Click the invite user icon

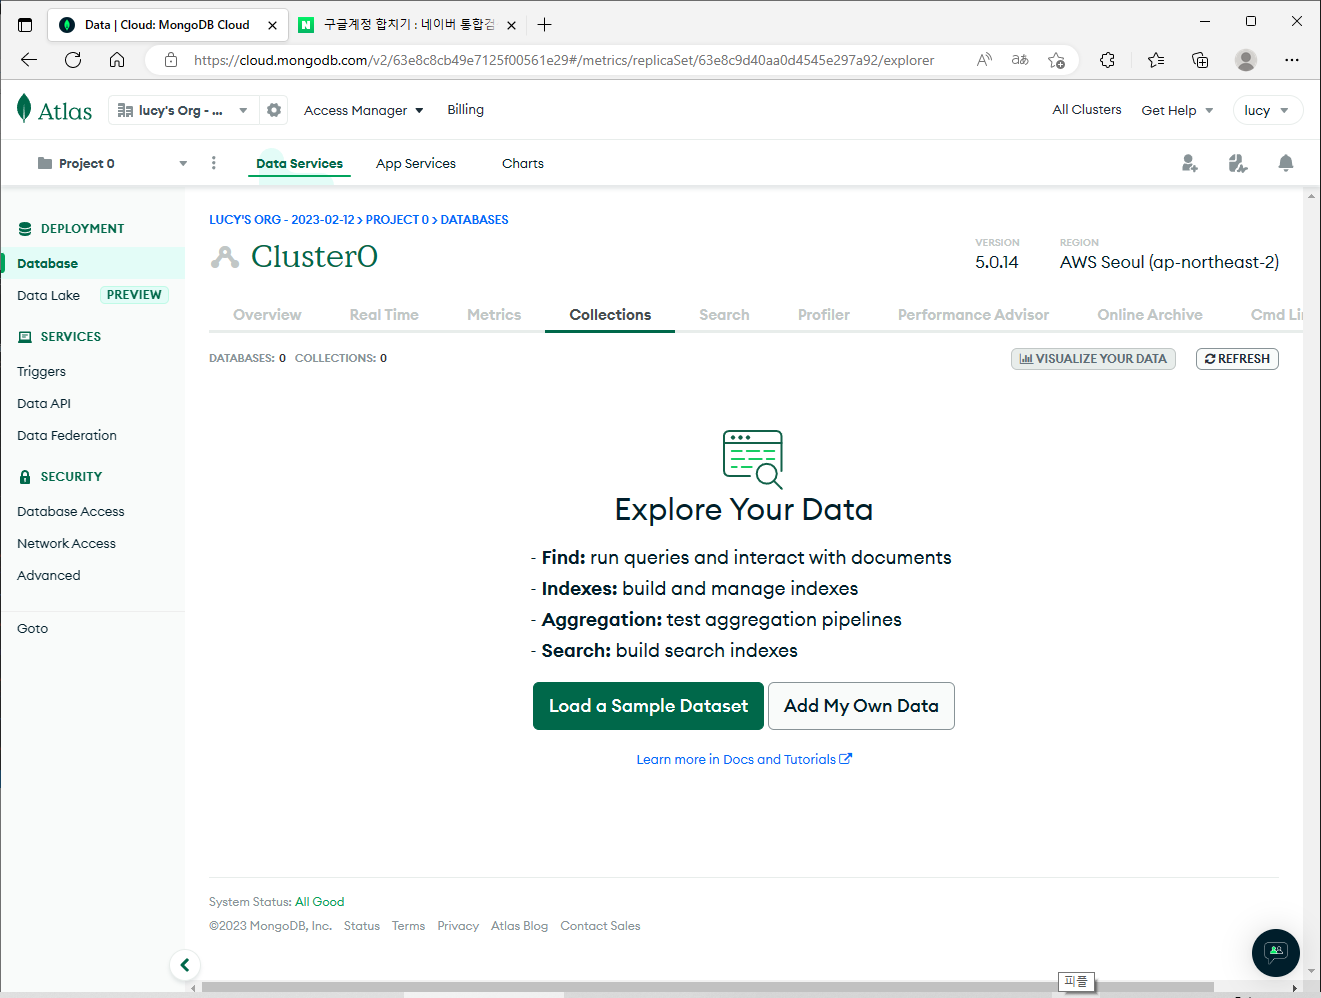click(1190, 163)
